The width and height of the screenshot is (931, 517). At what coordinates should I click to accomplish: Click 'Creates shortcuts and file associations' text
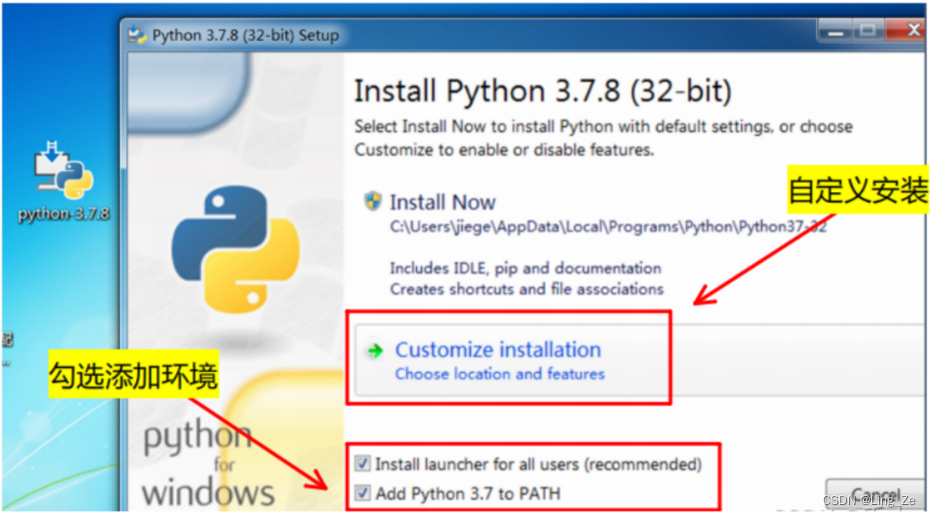click(527, 289)
